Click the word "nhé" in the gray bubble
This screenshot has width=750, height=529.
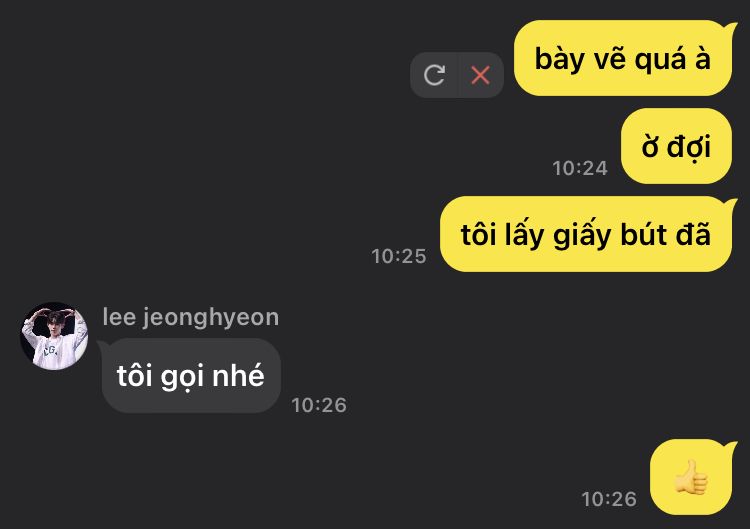pyautogui.click(x=238, y=375)
